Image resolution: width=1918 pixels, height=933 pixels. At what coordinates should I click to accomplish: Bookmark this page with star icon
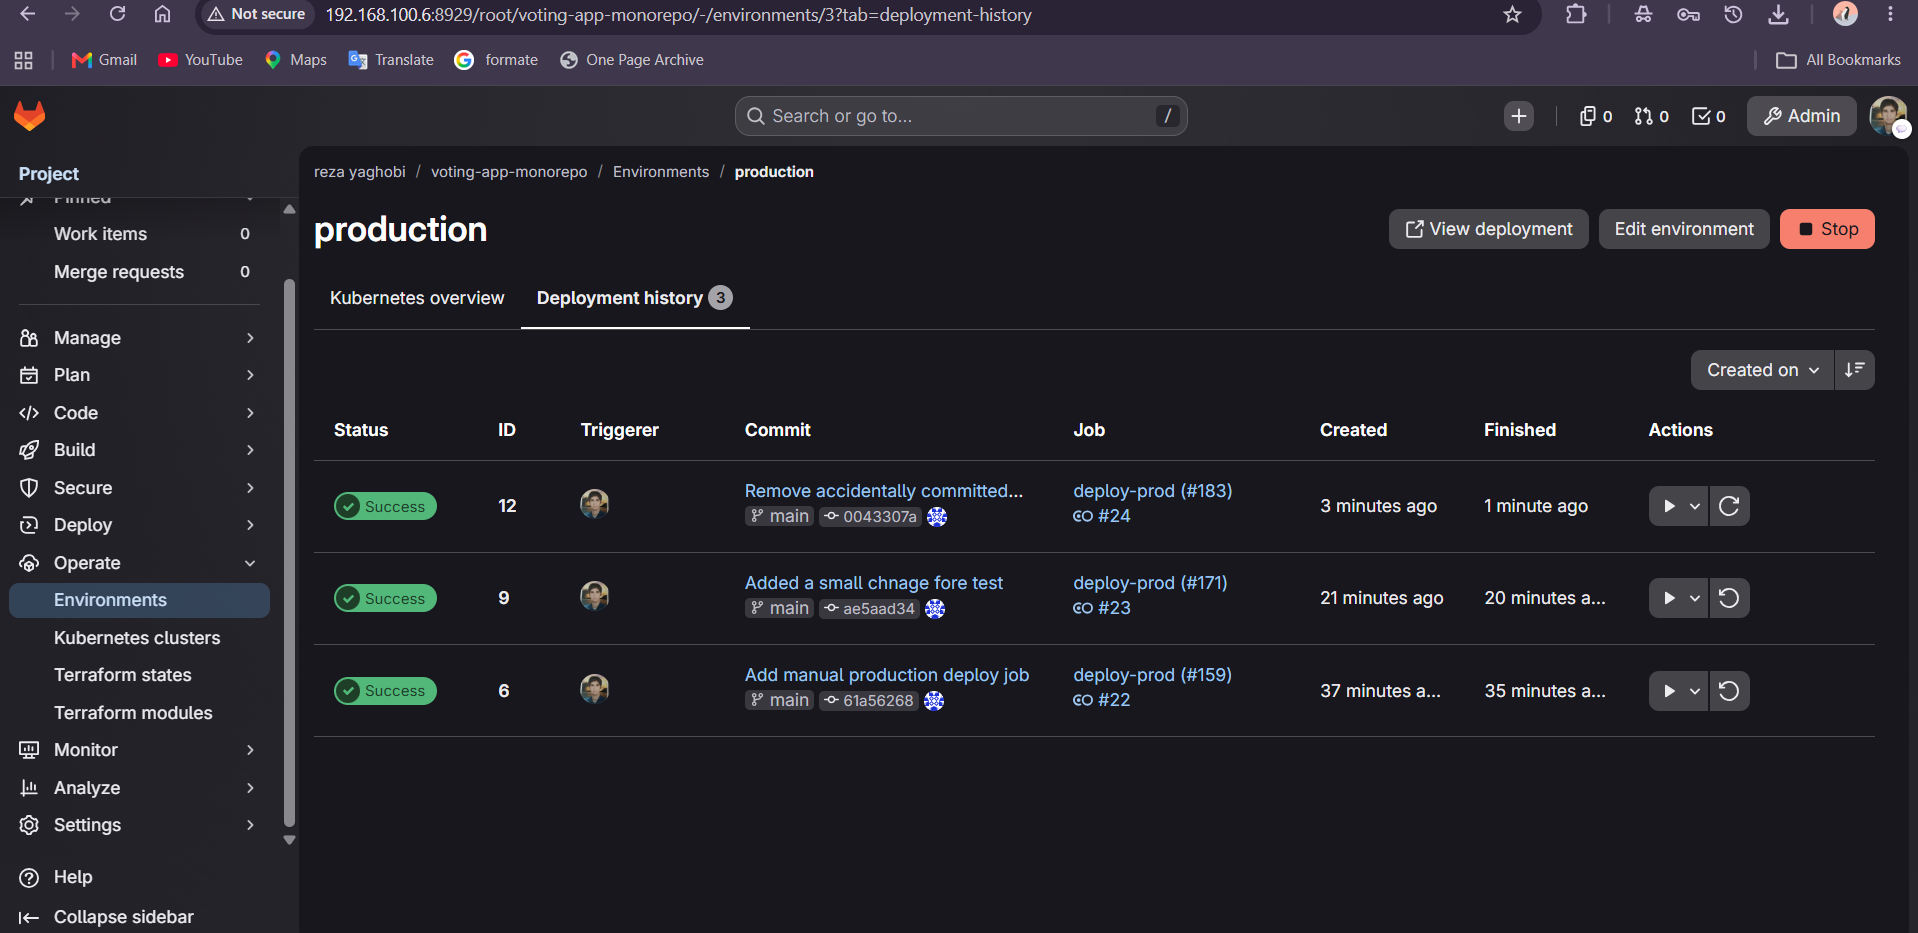(x=1512, y=14)
